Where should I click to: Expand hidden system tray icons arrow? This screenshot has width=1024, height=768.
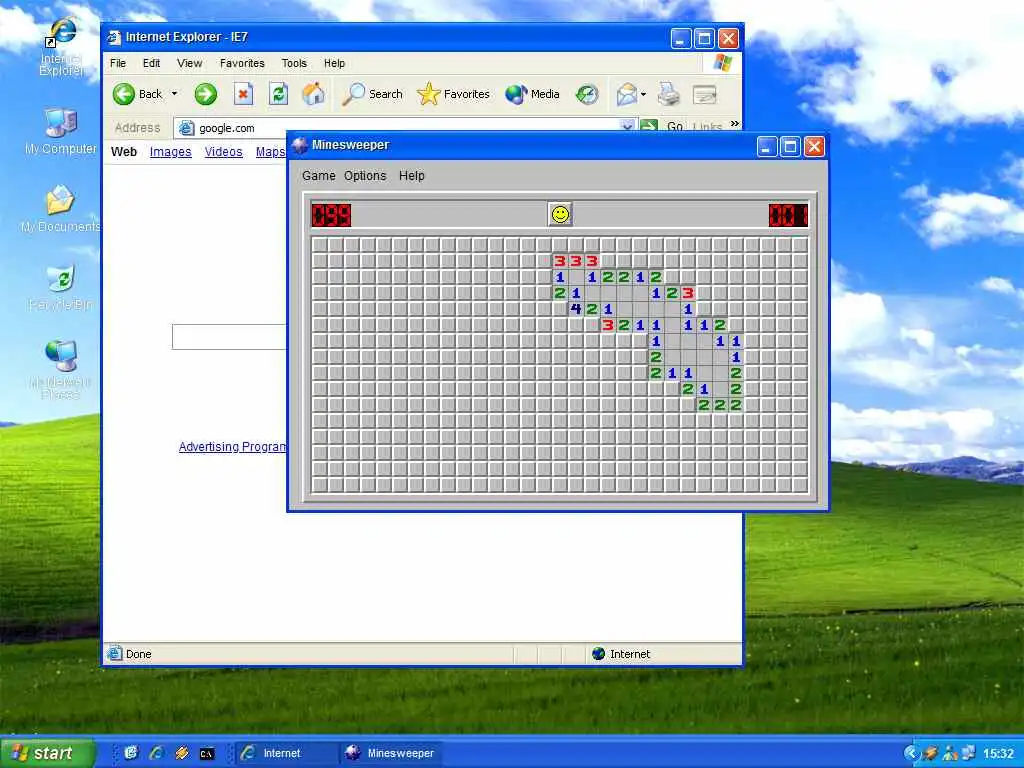[910, 753]
